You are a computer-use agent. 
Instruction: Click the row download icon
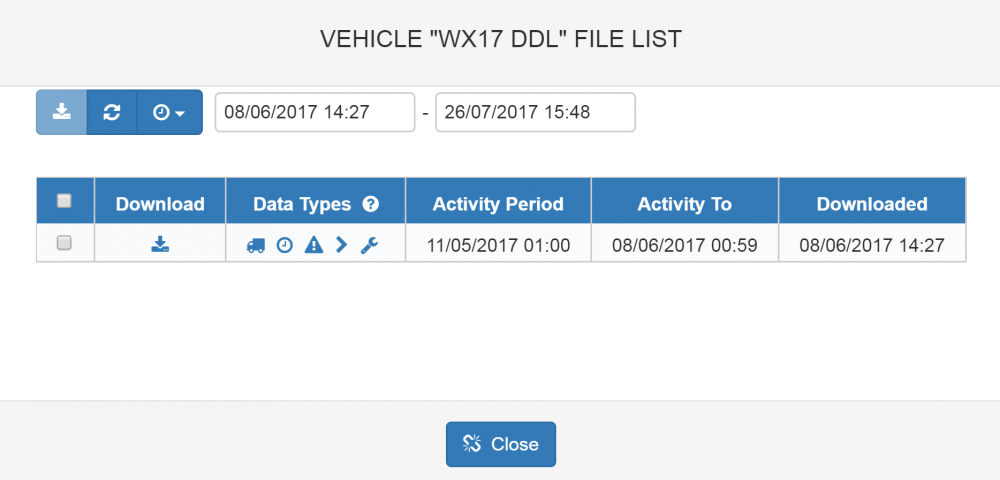160,244
